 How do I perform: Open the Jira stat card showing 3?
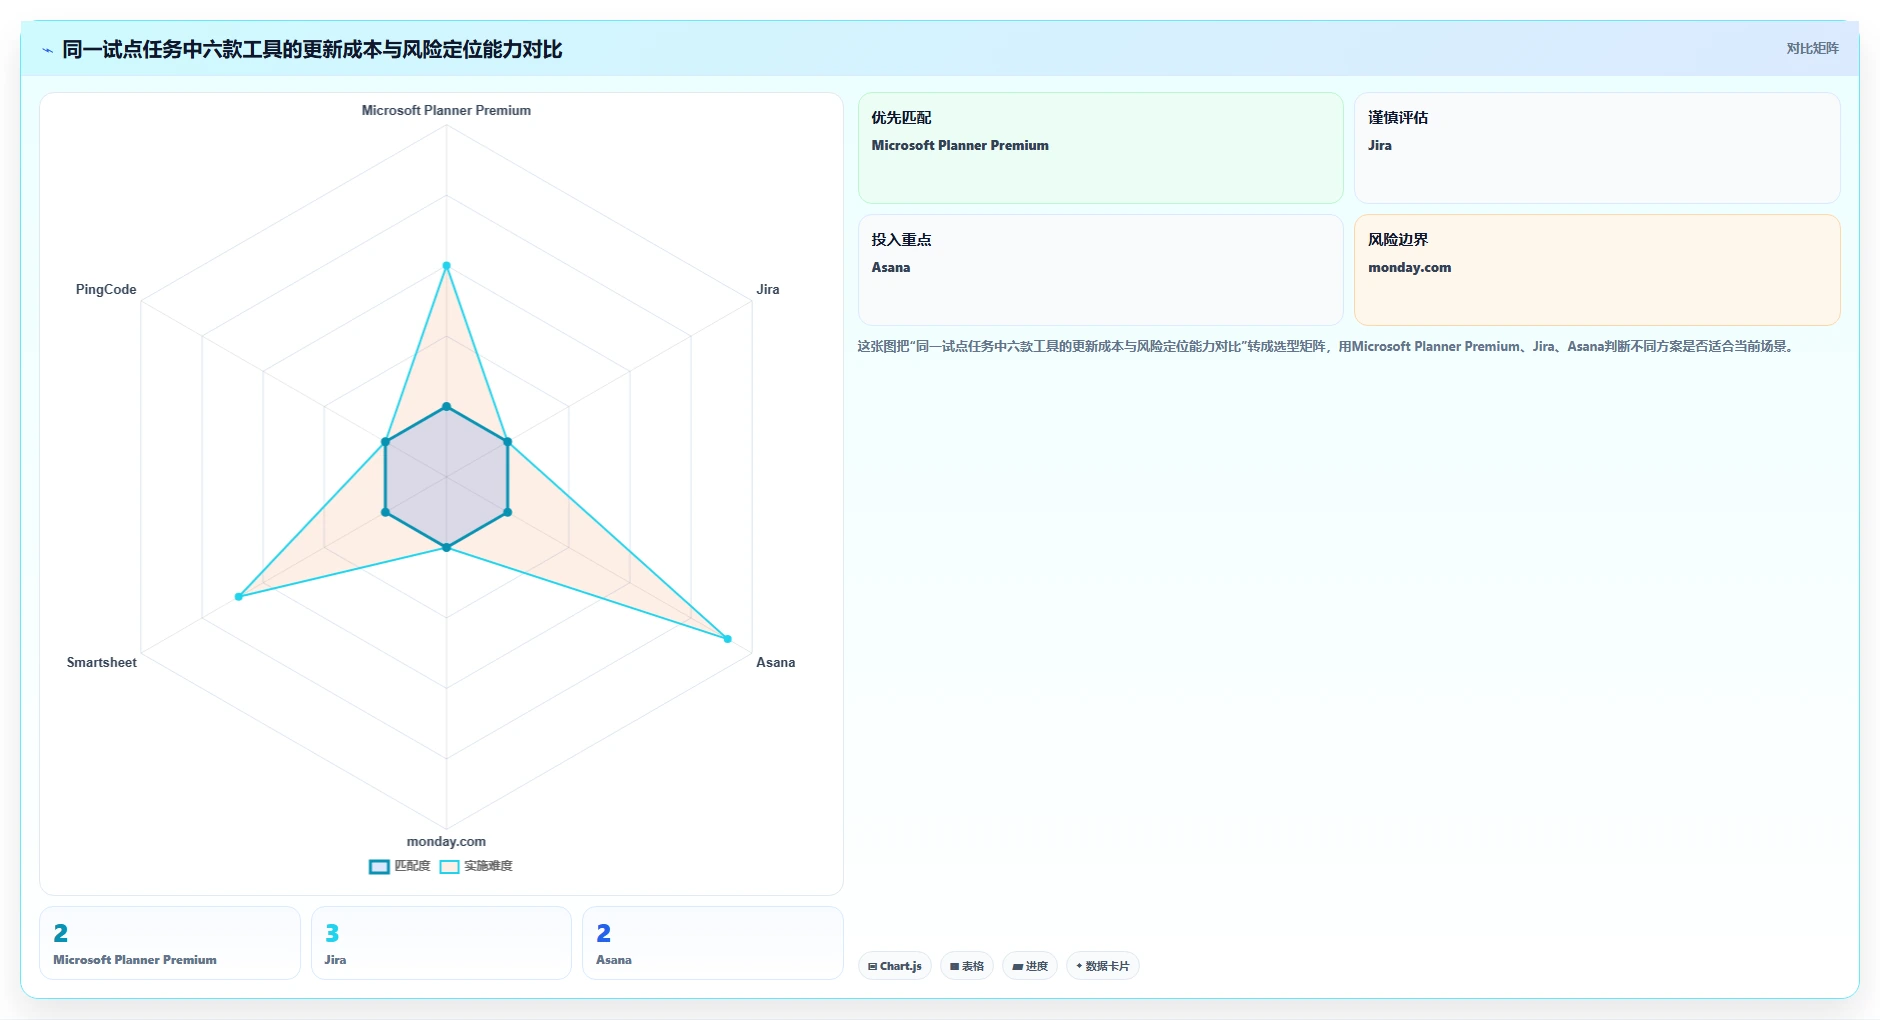pyautogui.click(x=441, y=943)
